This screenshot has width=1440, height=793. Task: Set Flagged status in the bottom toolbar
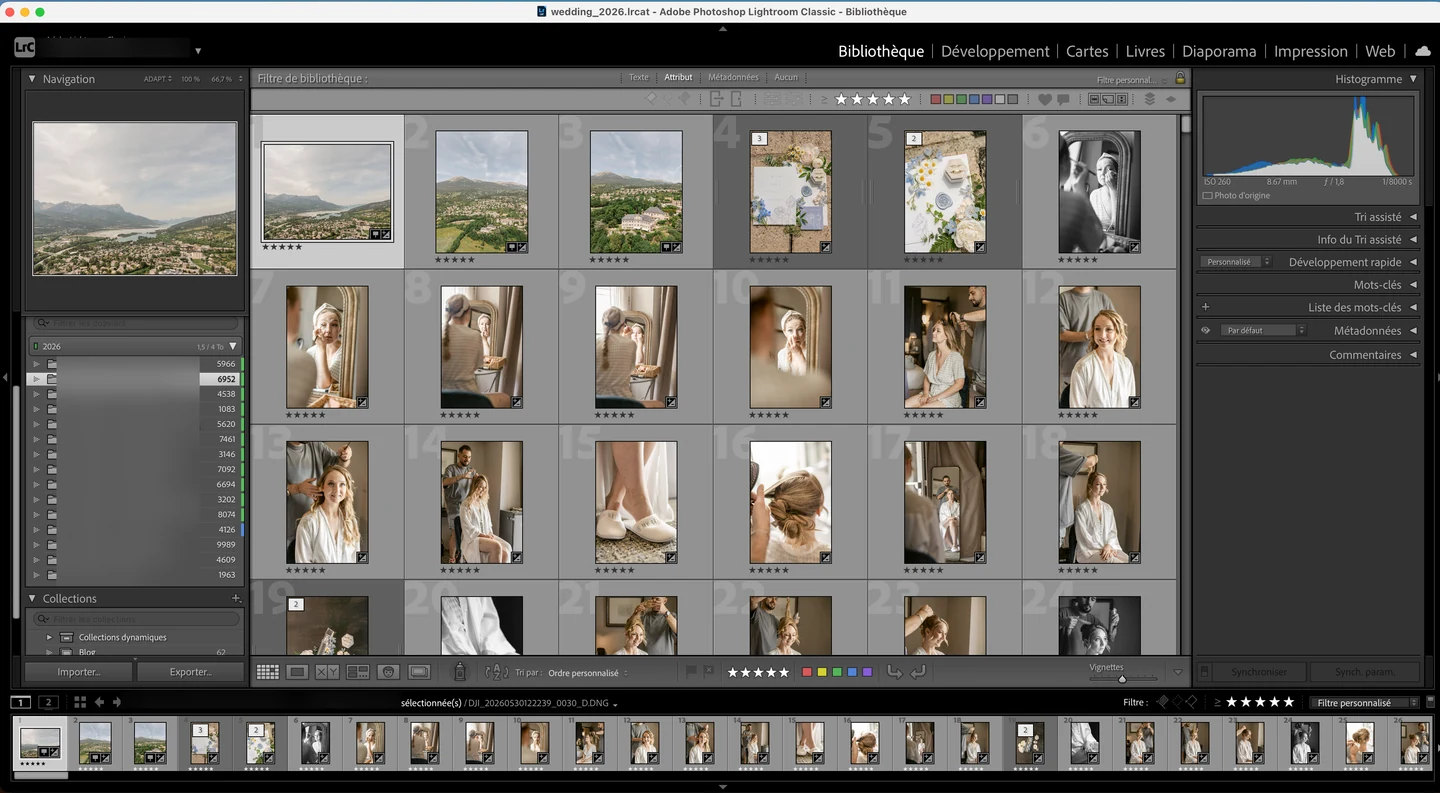tap(691, 672)
